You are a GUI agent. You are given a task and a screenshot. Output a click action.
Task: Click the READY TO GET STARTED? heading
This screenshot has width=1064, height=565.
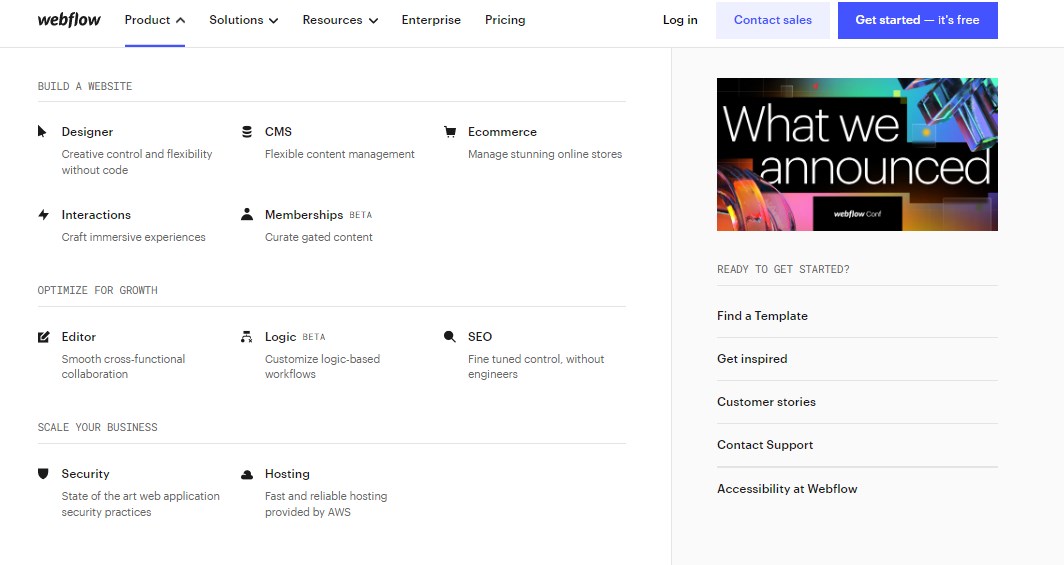(x=783, y=269)
